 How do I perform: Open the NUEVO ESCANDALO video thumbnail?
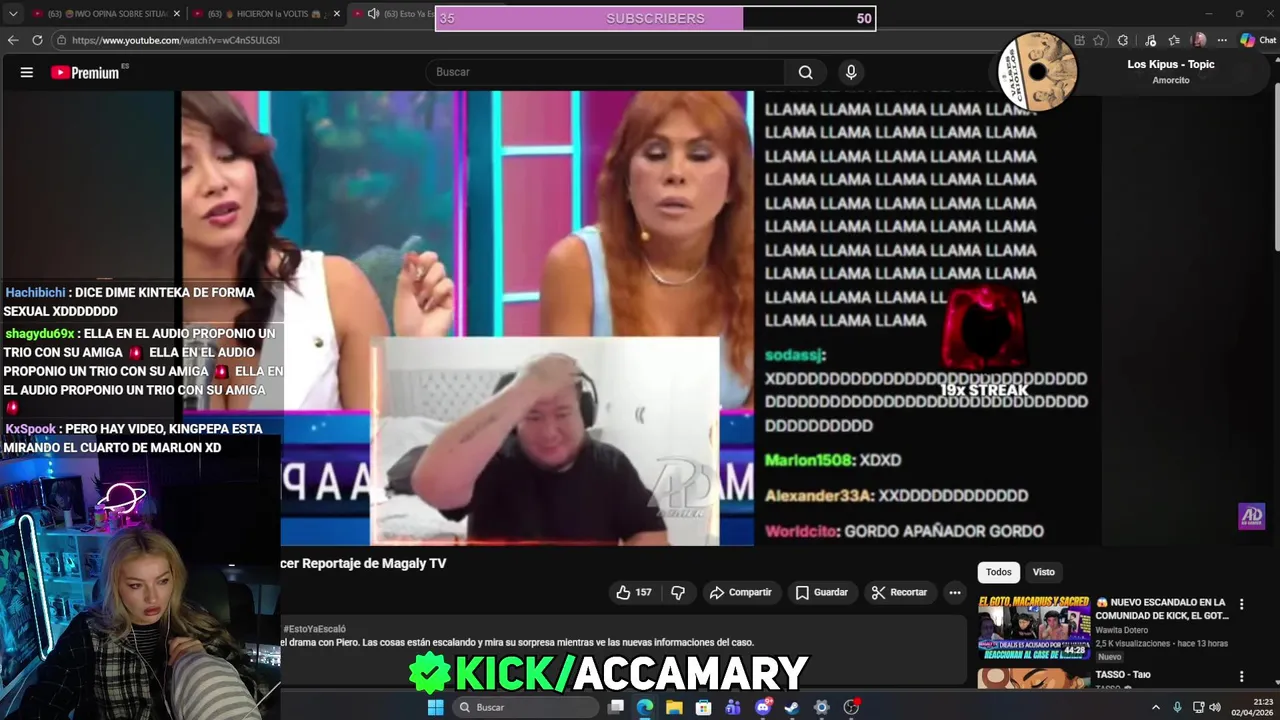coord(1034,628)
